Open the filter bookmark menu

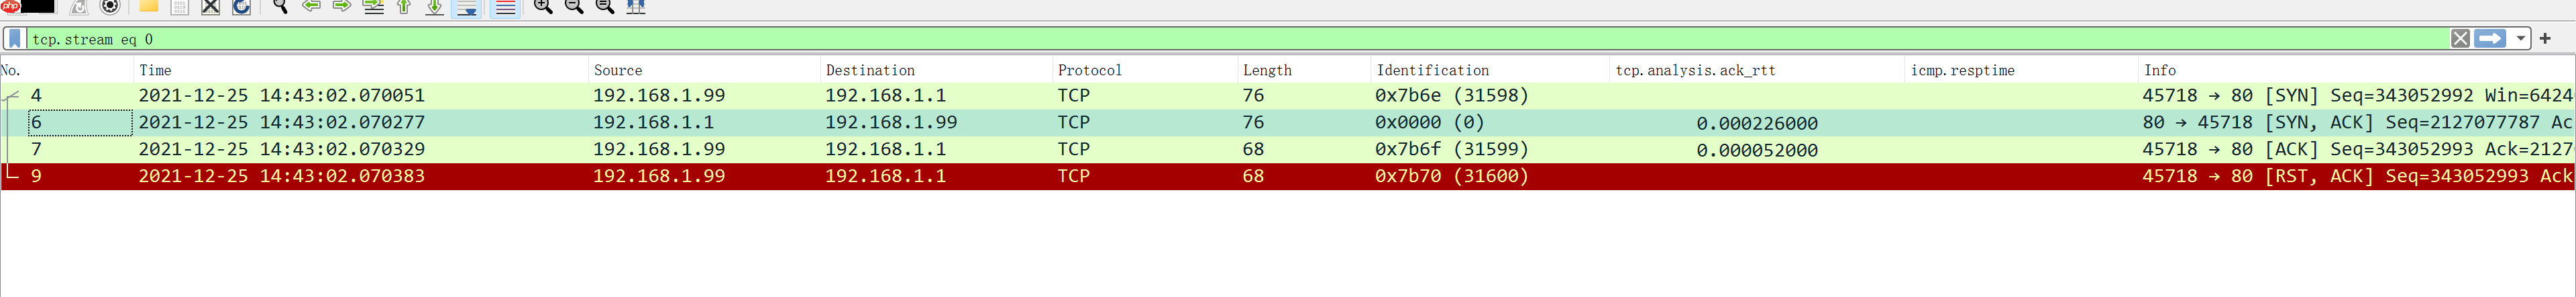click(x=15, y=39)
